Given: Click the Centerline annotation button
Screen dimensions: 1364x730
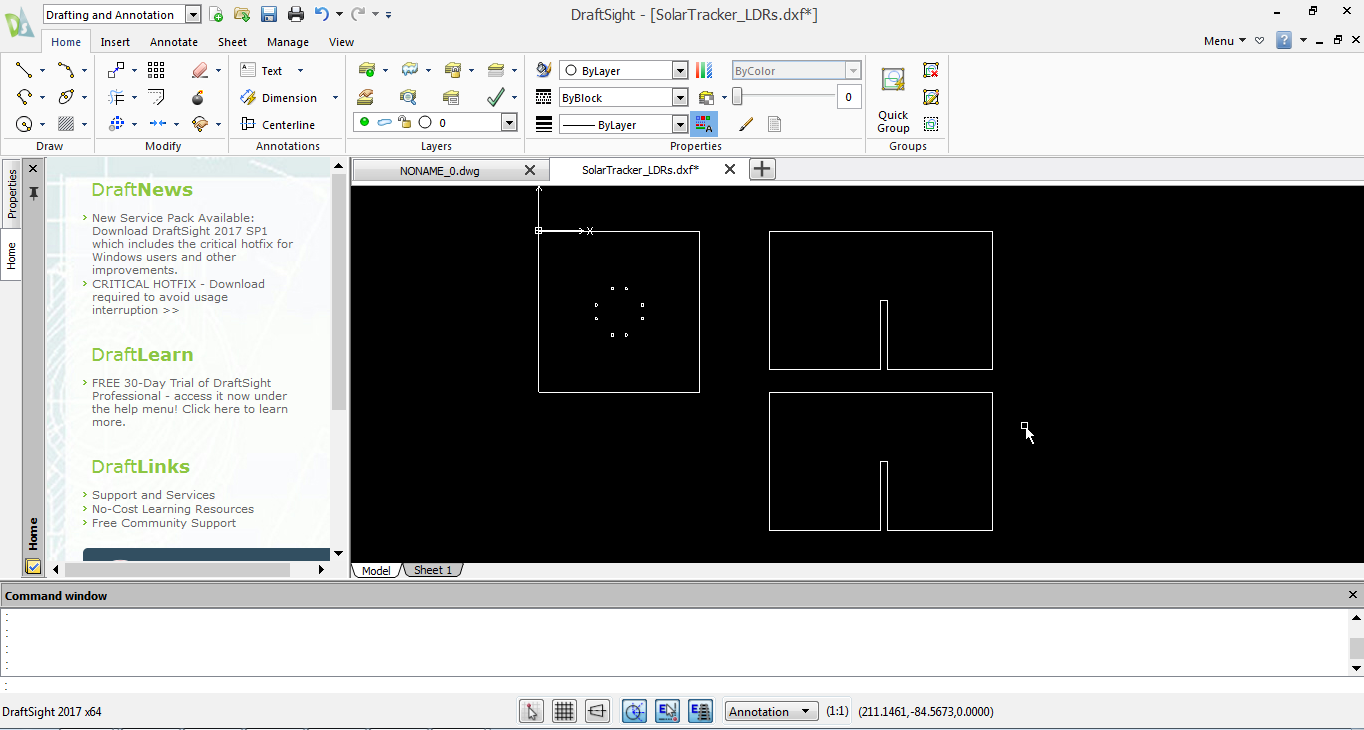Looking at the screenshot, I should click(277, 125).
